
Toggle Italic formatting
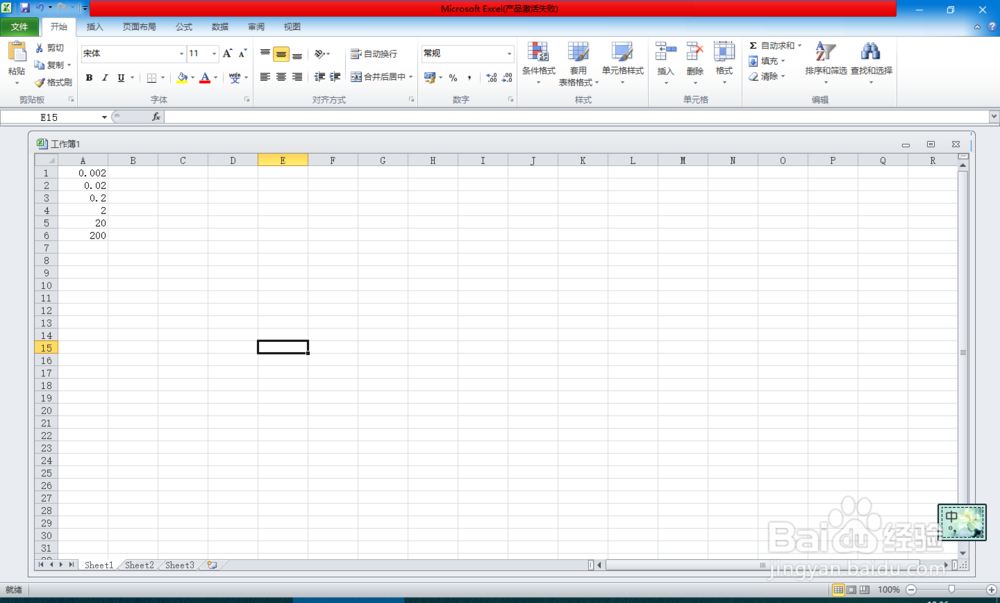point(105,78)
